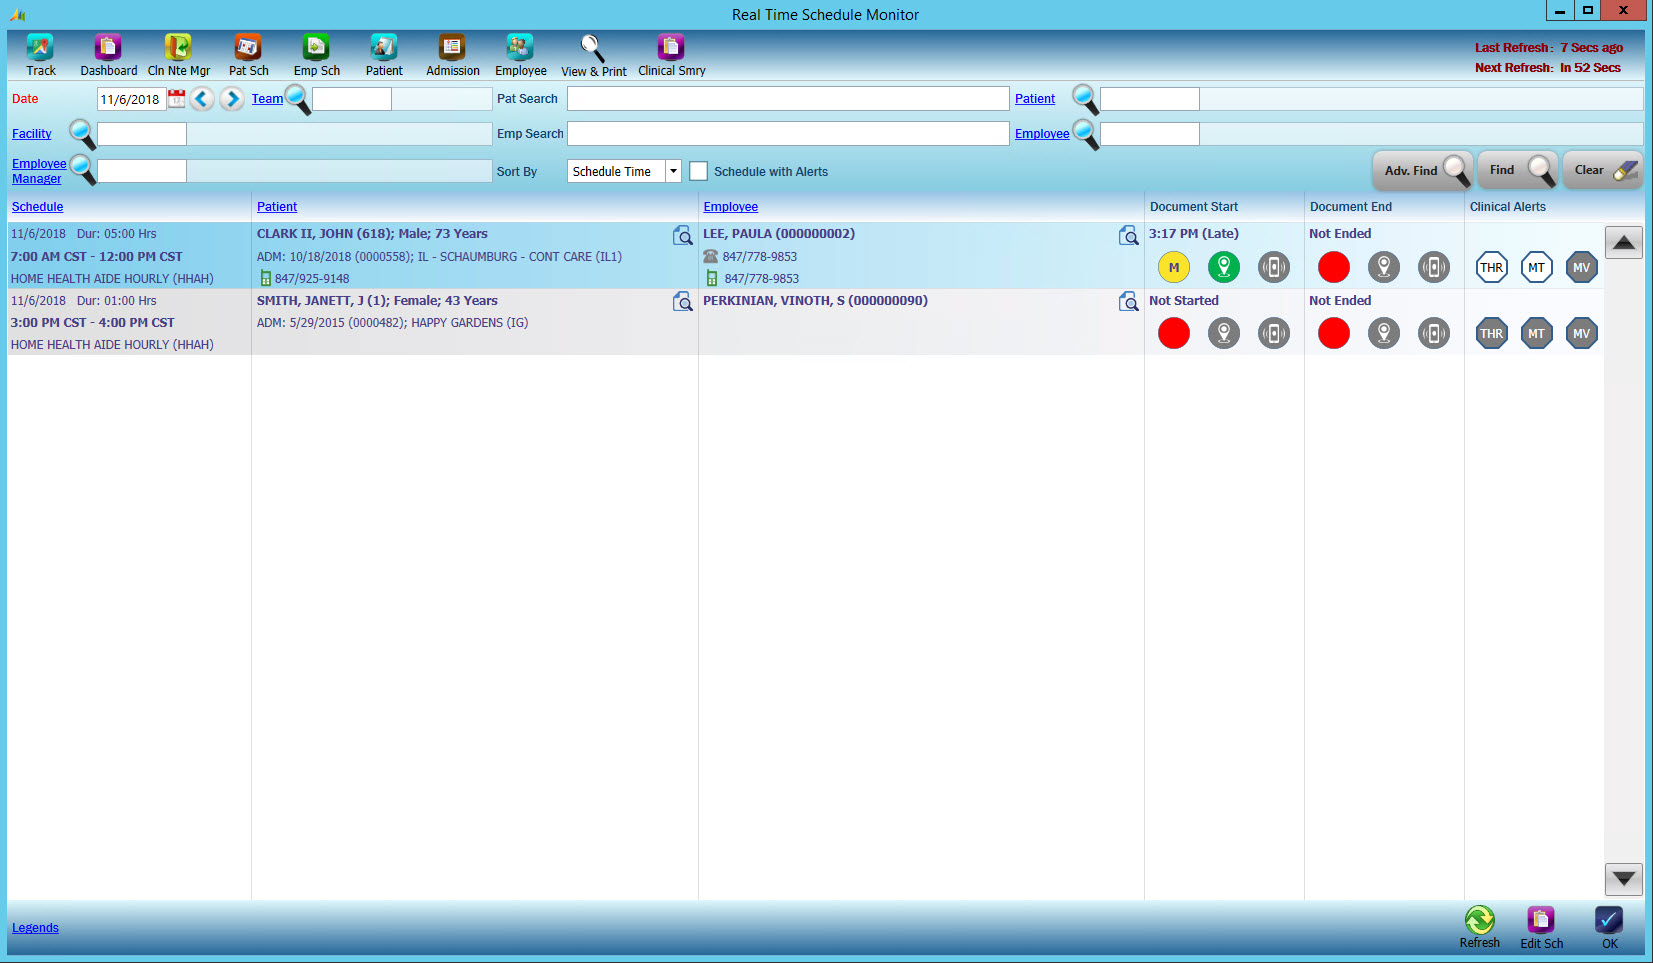Open the View & Print tool
The height and width of the screenshot is (963, 1653).
point(593,54)
